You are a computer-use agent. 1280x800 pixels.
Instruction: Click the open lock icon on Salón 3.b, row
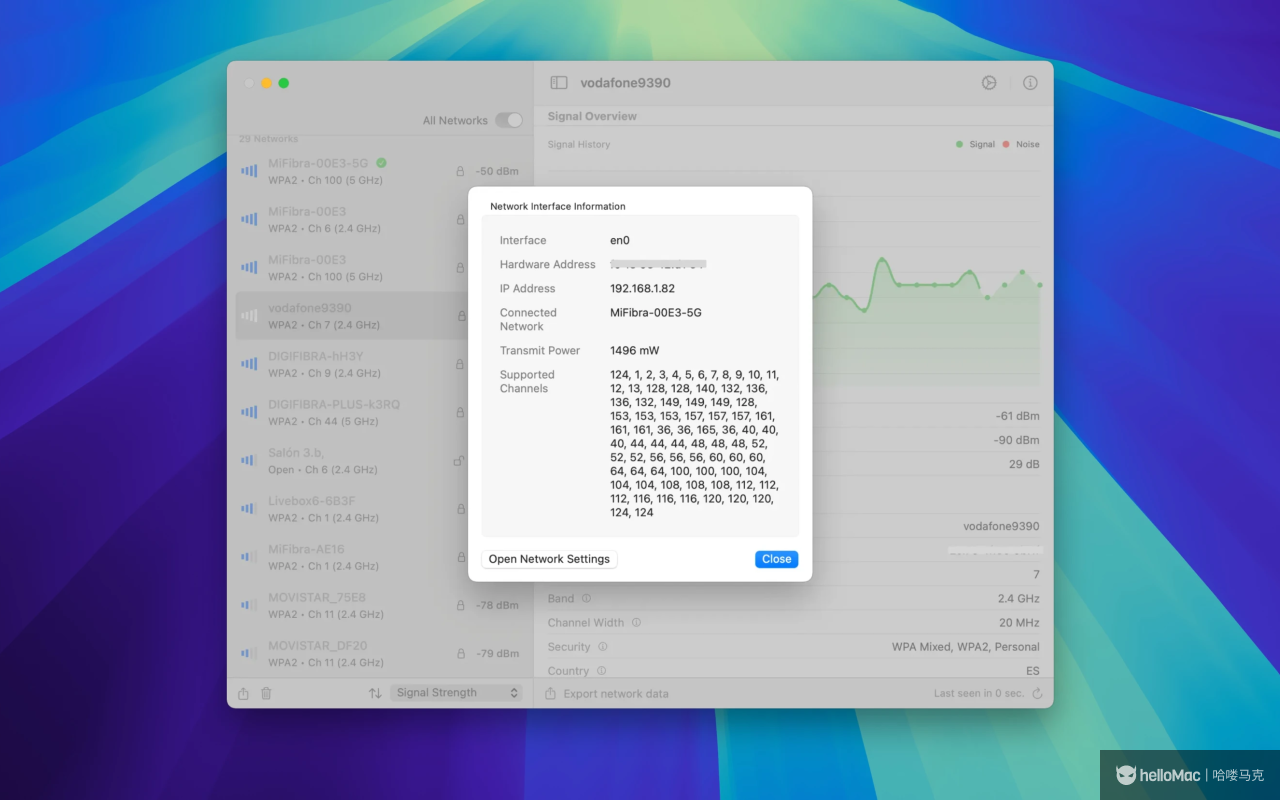pyautogui.click(x=459, y=460)
